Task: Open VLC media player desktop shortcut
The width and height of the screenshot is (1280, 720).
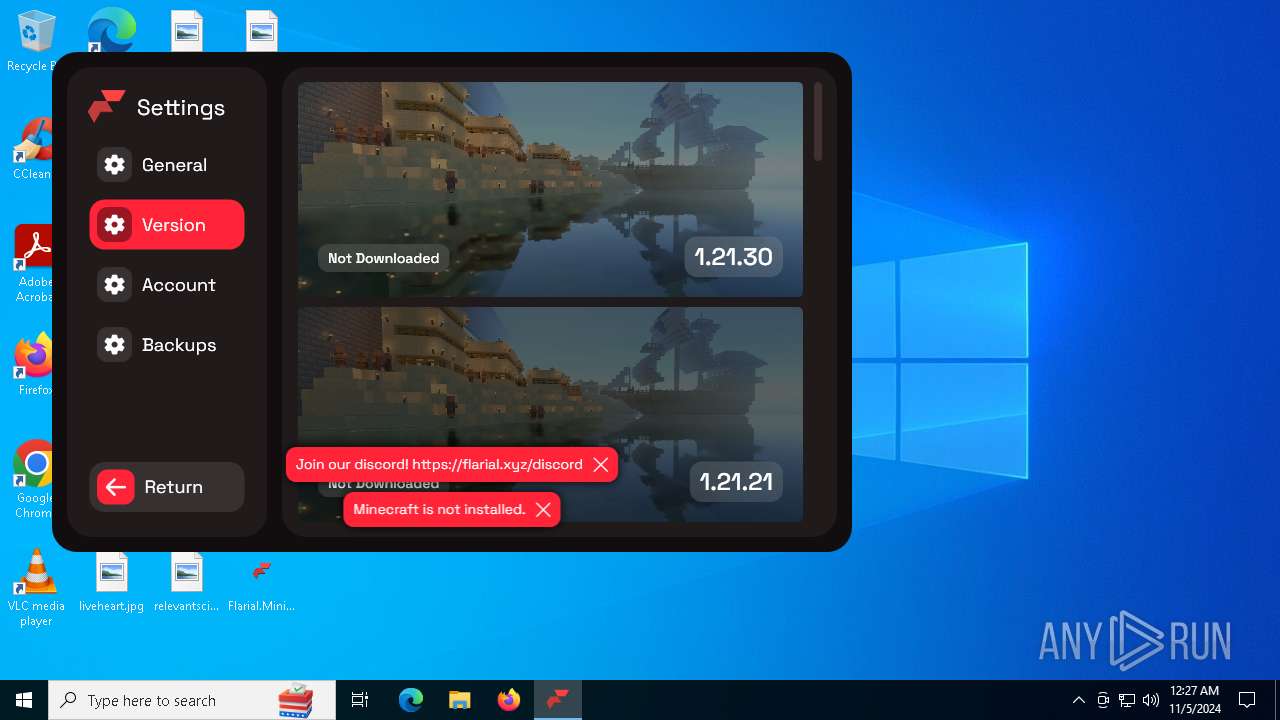Action: pos(36,588)
